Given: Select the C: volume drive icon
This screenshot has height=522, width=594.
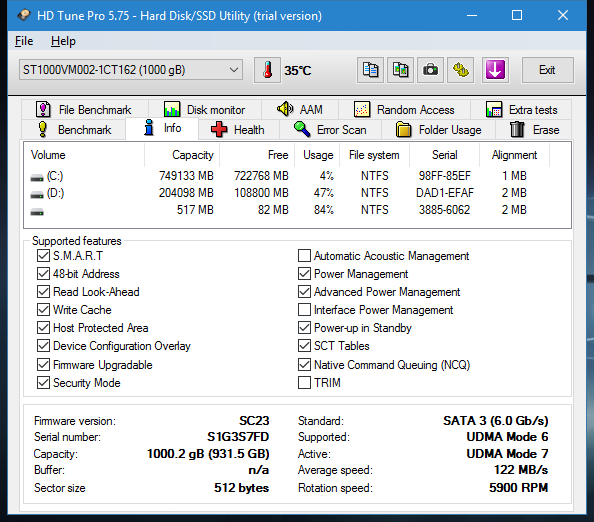Looking at the screenshot, I should coord(37,177).
